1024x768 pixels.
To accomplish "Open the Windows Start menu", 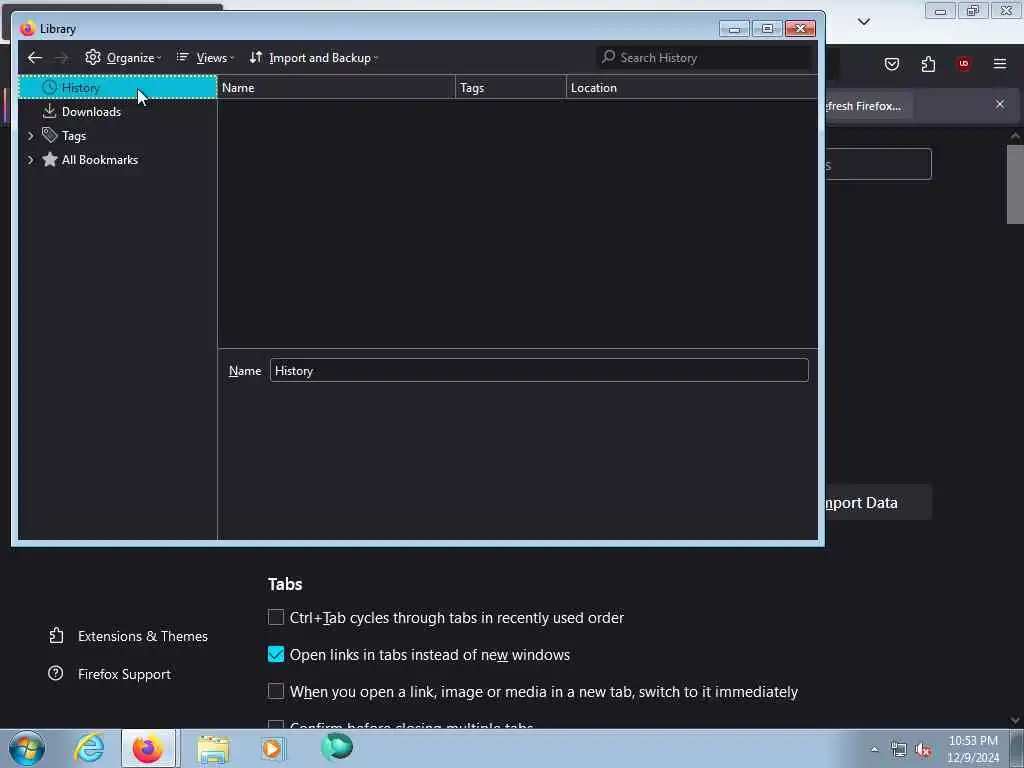I will 27,748.
